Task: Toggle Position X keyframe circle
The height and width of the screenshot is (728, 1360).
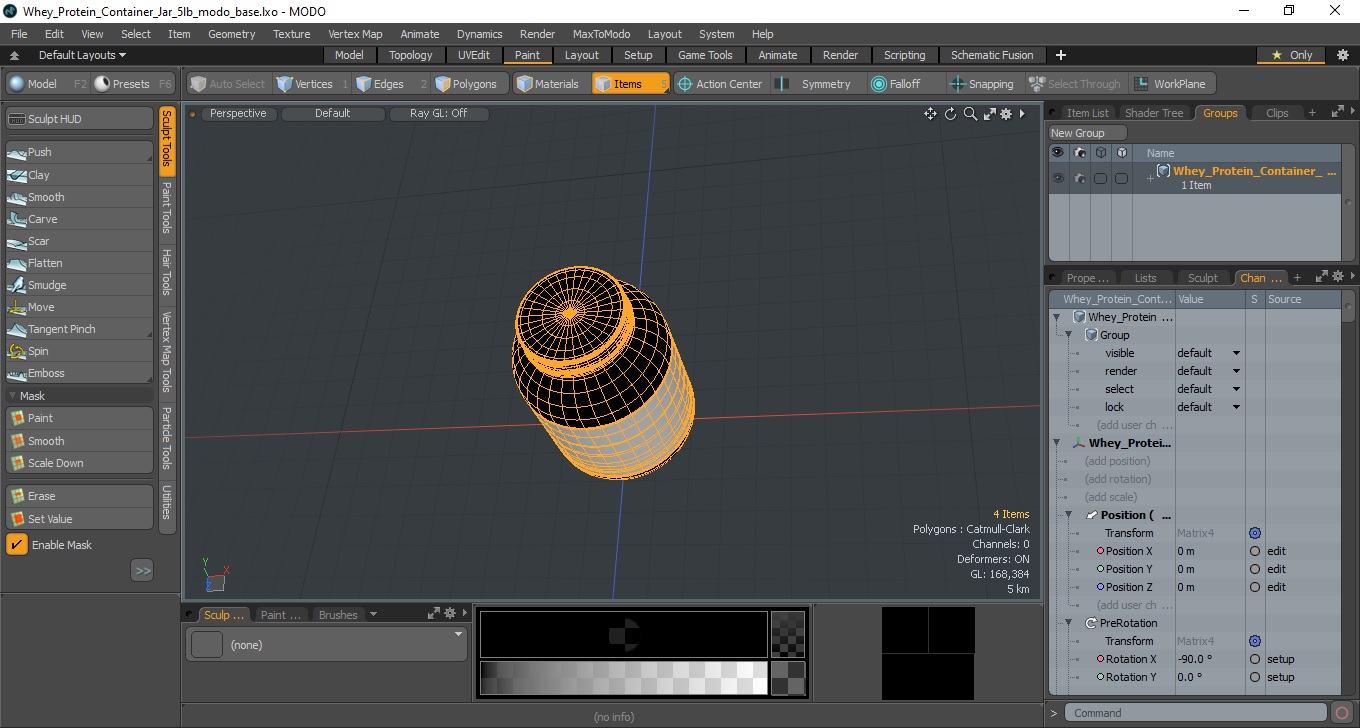Action: pyautogui.click(x=1255, y=551)
